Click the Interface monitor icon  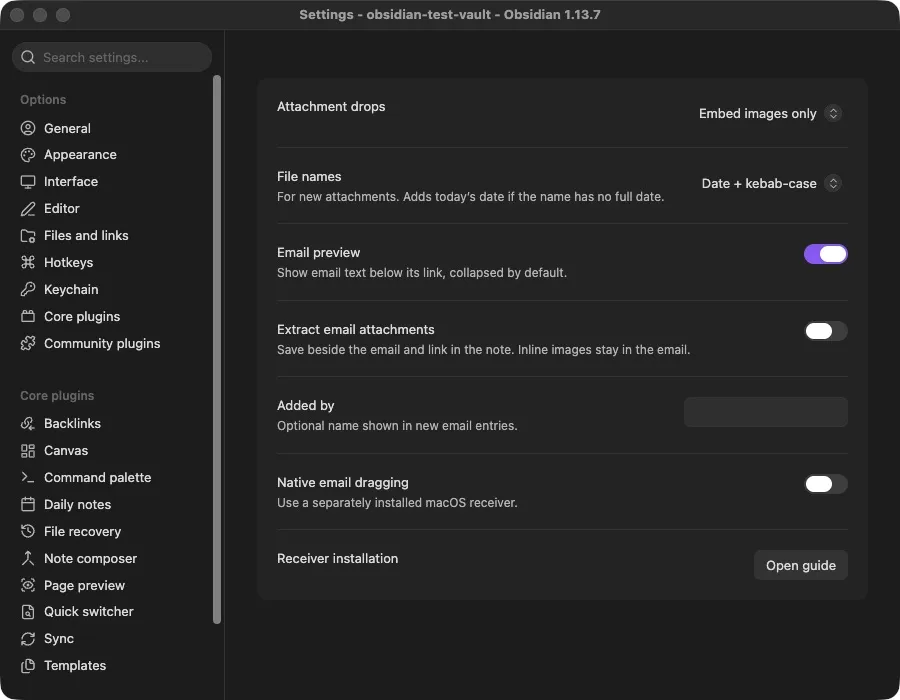coord(28,182)
